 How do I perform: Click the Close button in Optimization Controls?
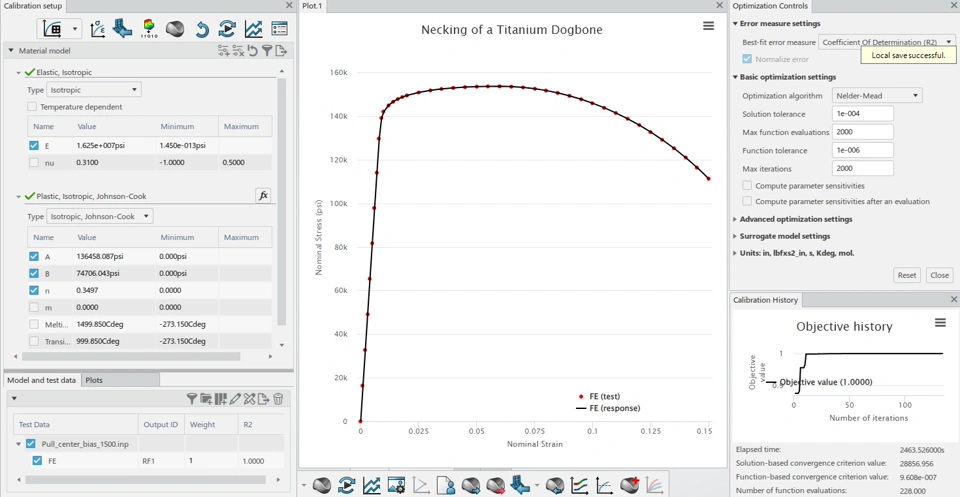tap(939, 275)
